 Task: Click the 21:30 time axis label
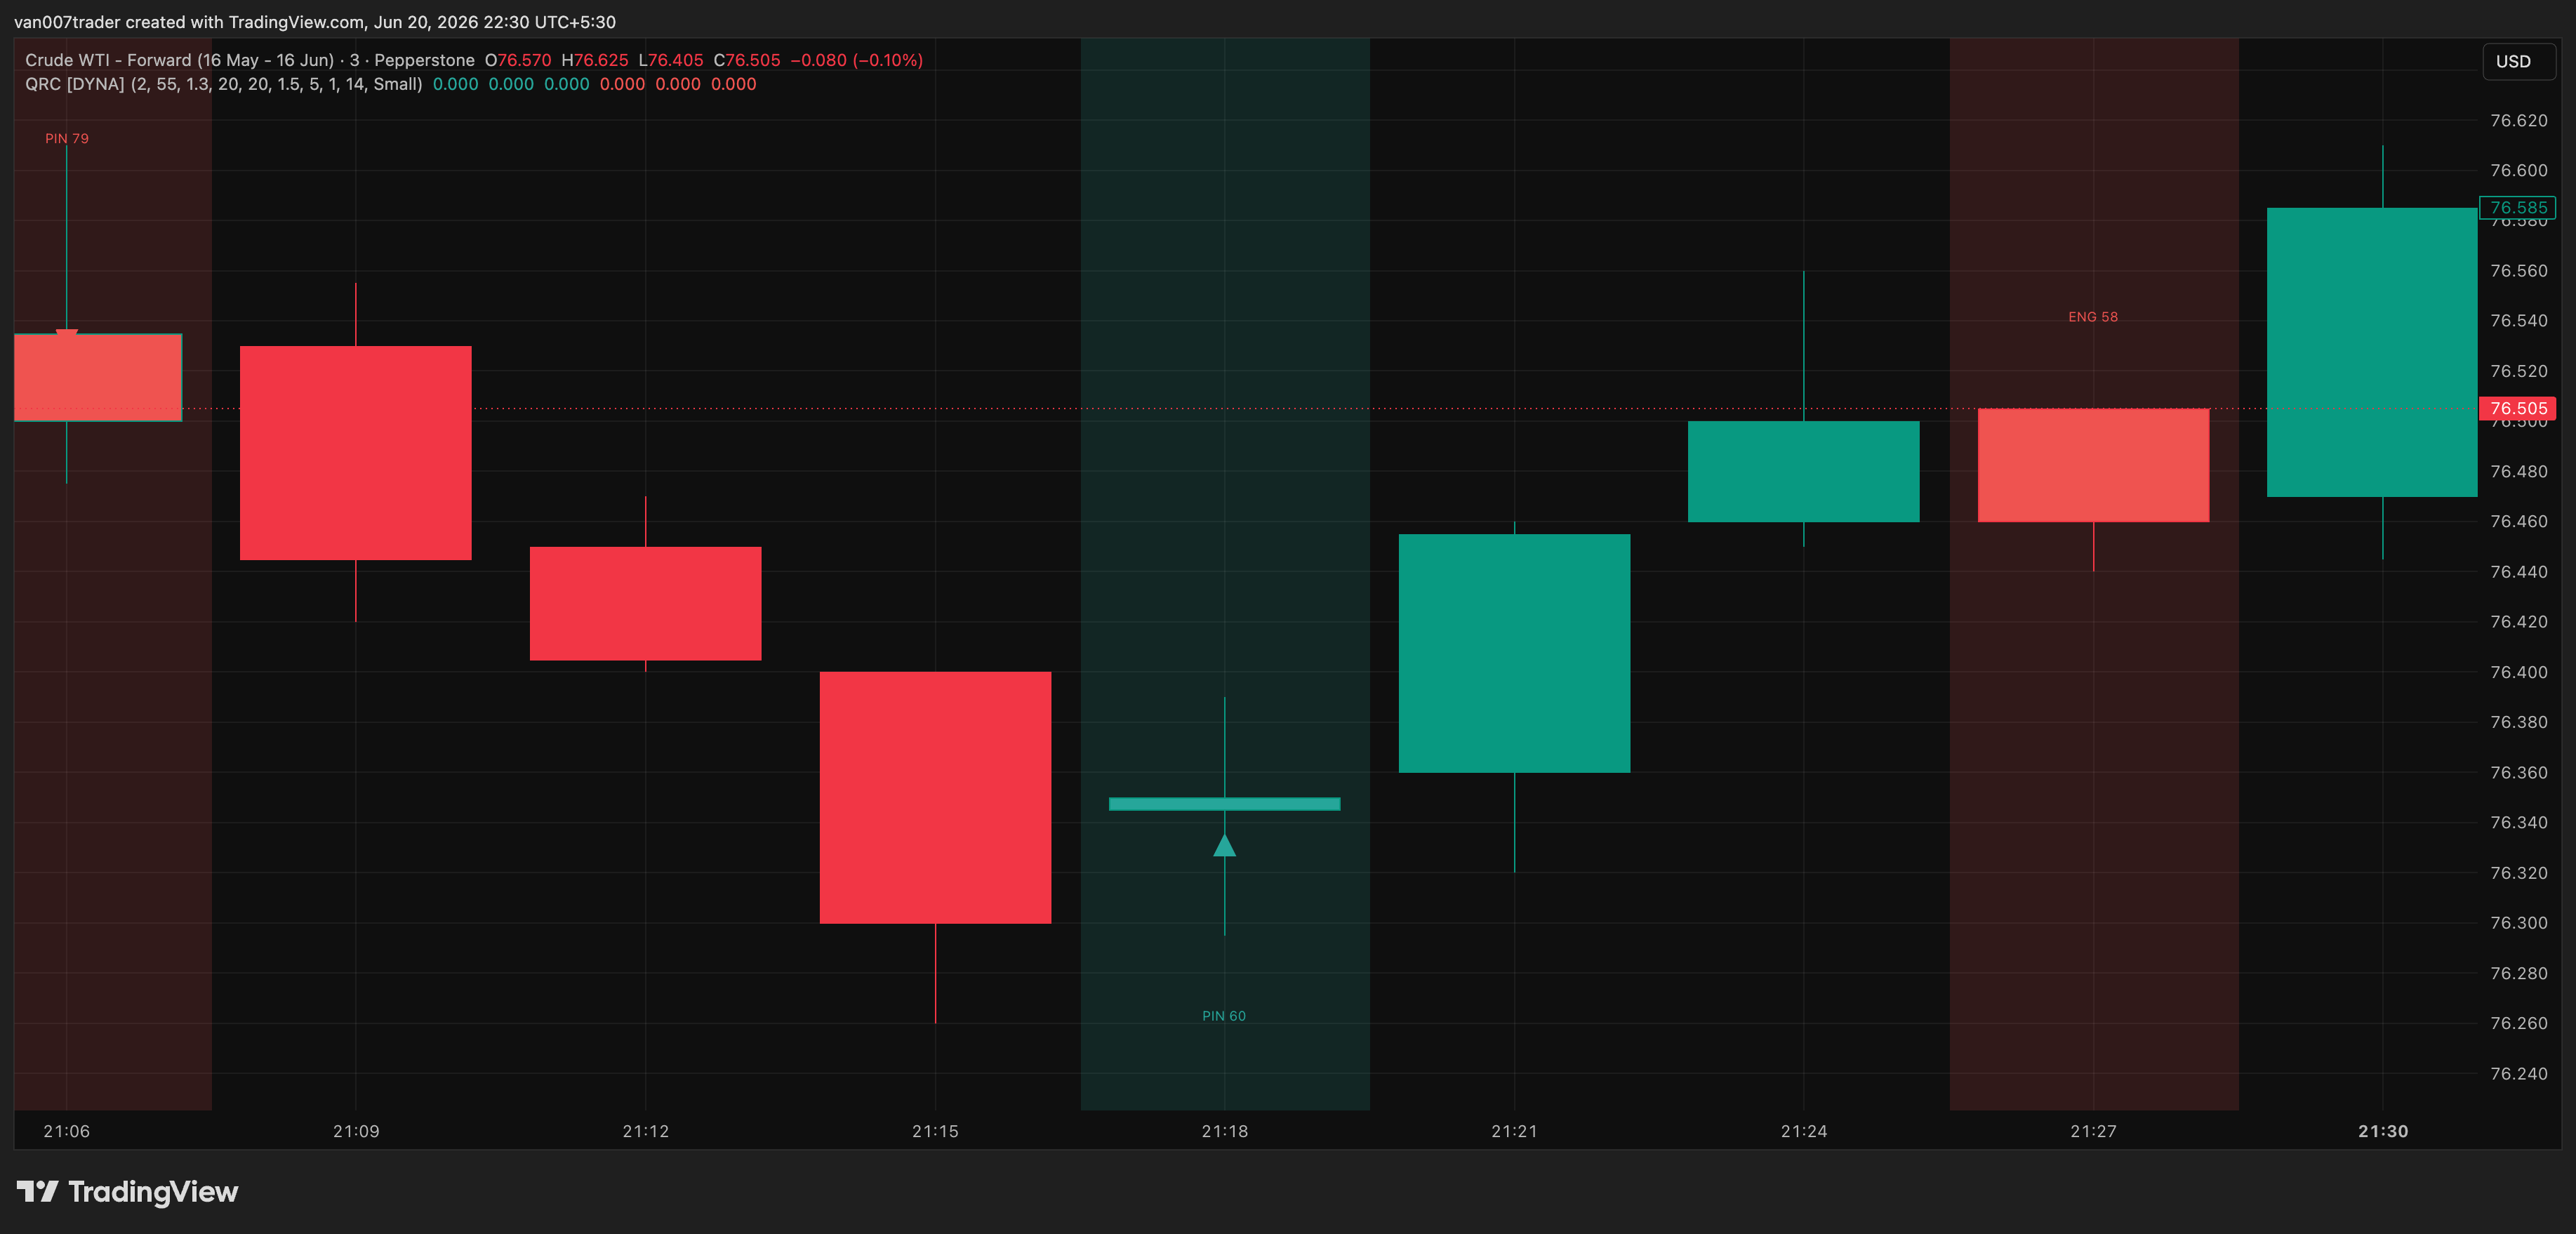pos(2382,1131)
